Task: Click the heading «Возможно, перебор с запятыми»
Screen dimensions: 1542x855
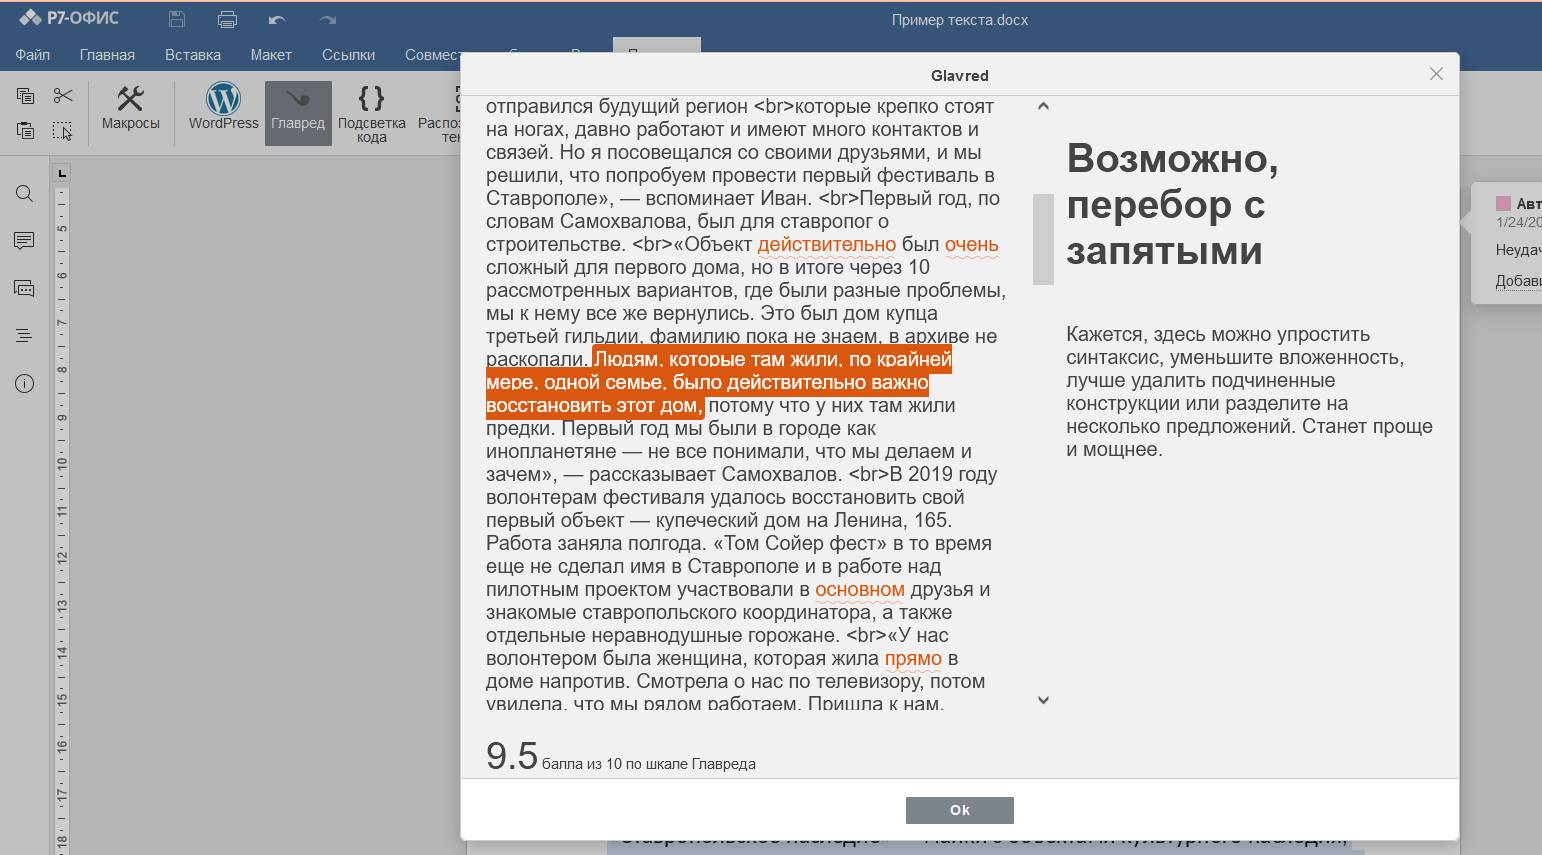Action: tap(1172, 204)
